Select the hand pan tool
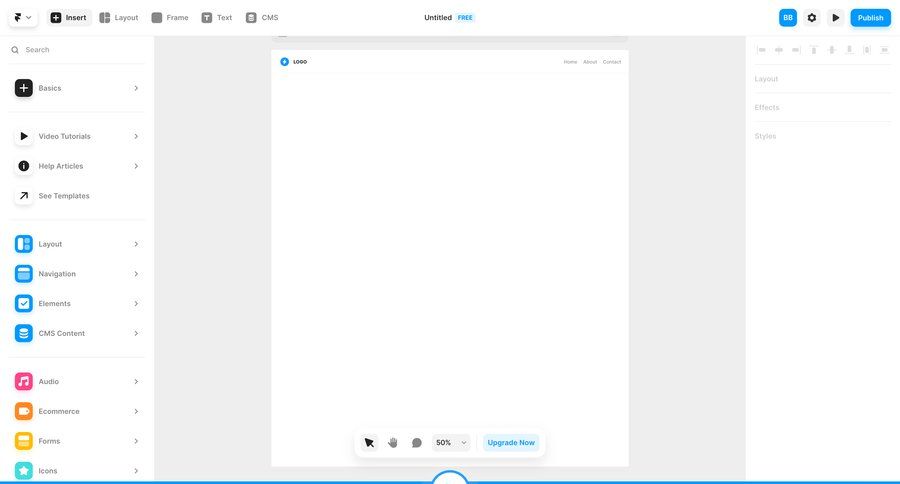 [x=393, y=443]
